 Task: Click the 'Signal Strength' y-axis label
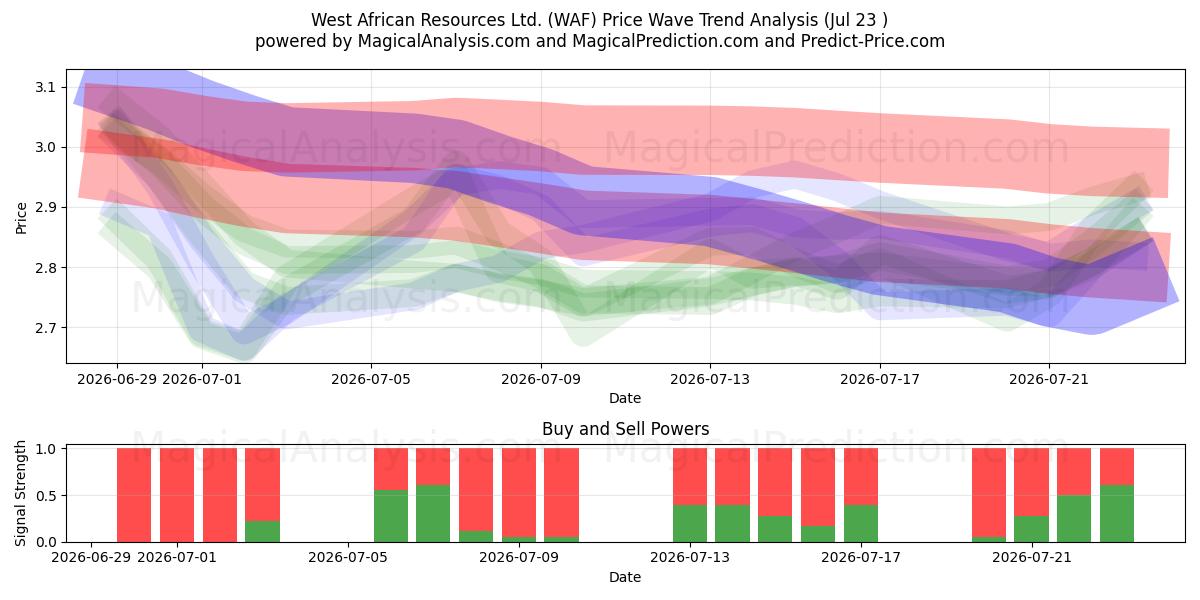click(21, 495)
